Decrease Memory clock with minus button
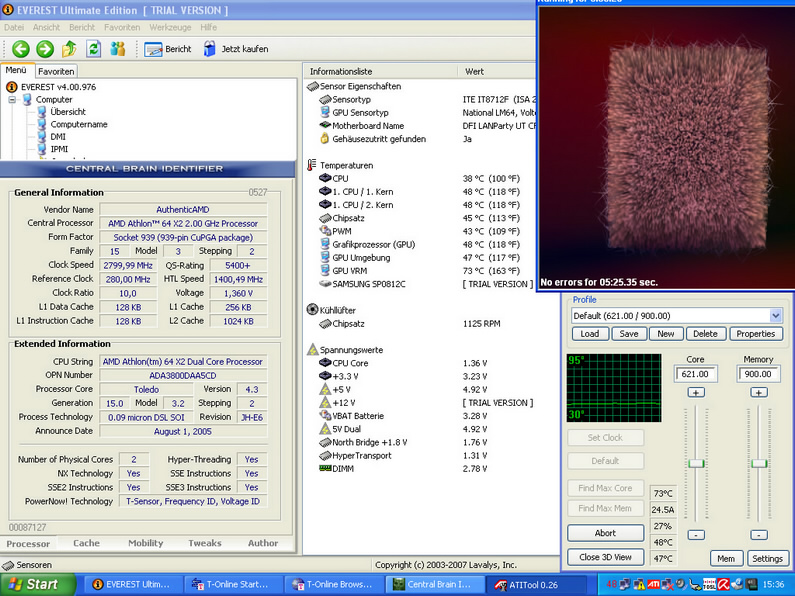 pyautogui.click(x=759, y=535)
